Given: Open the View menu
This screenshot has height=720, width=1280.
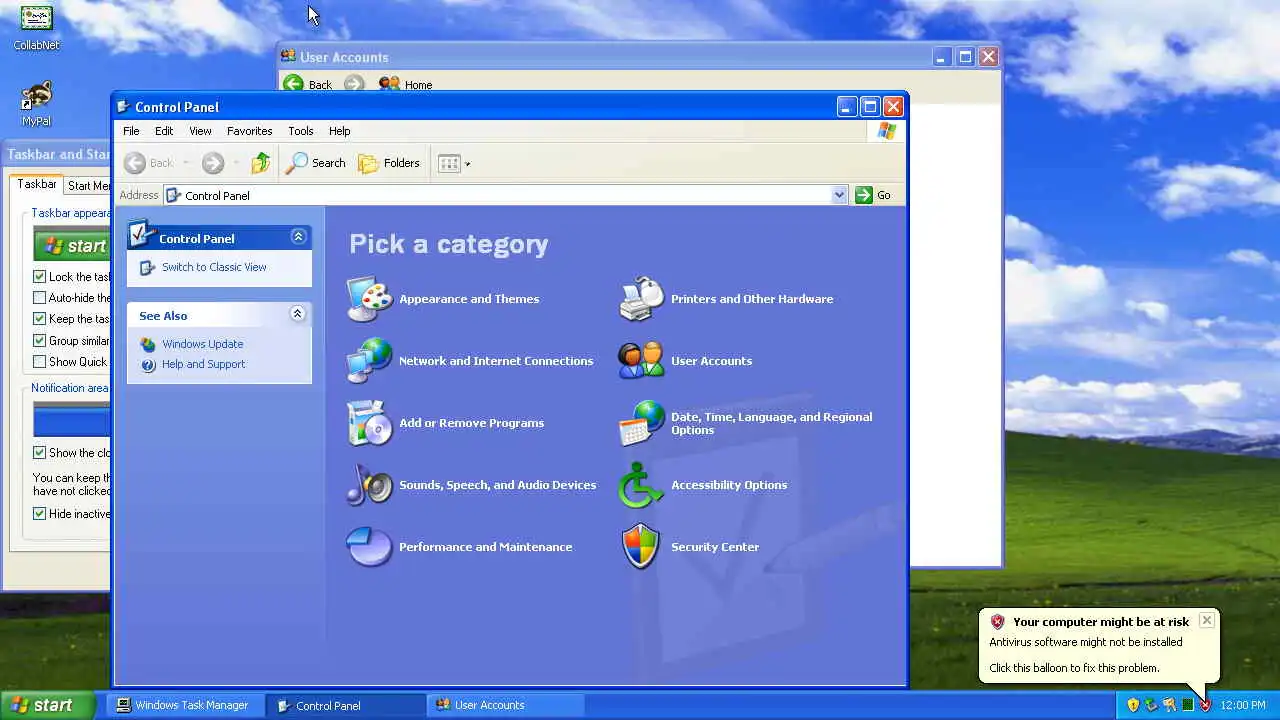Looking at the screenshot, I should pos(200,131).
